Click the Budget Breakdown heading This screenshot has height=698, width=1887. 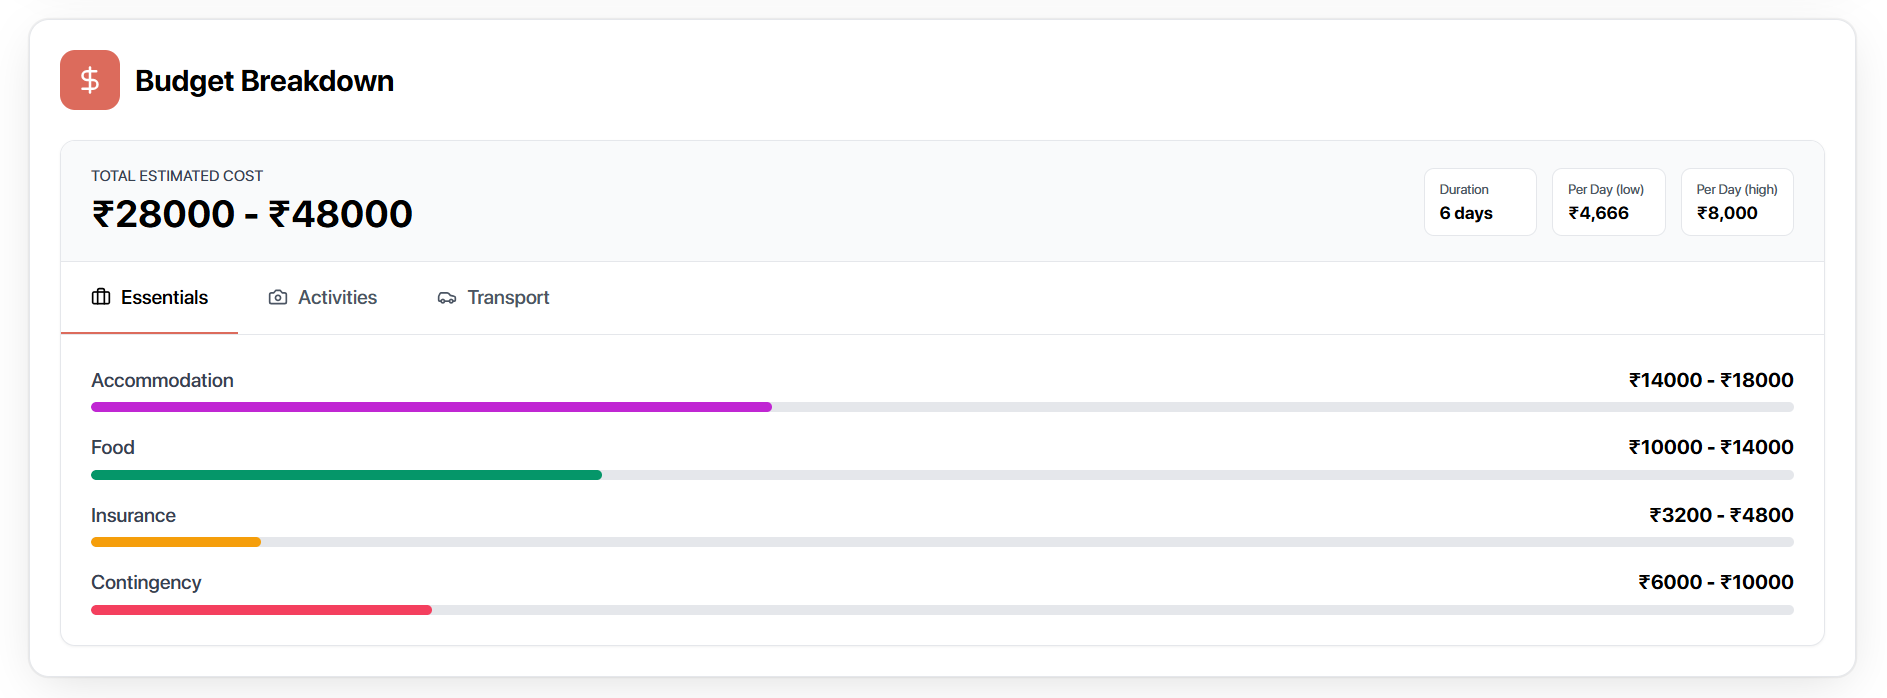[x=264, y=81]
